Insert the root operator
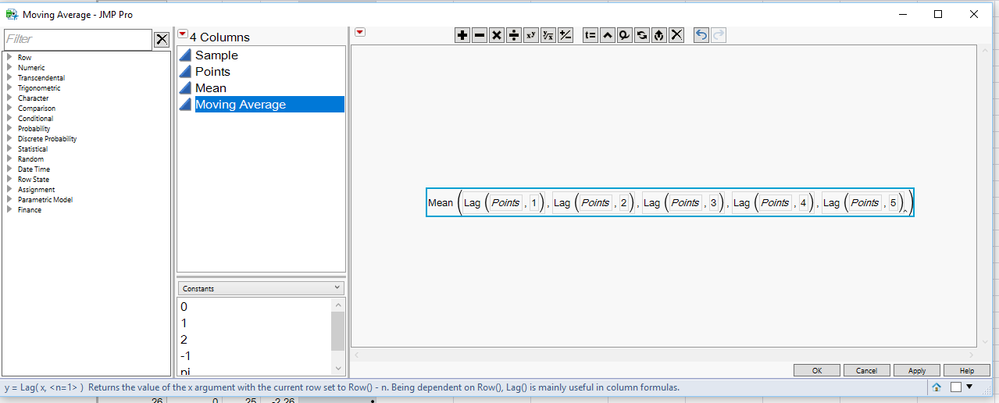 coord(548,36)
